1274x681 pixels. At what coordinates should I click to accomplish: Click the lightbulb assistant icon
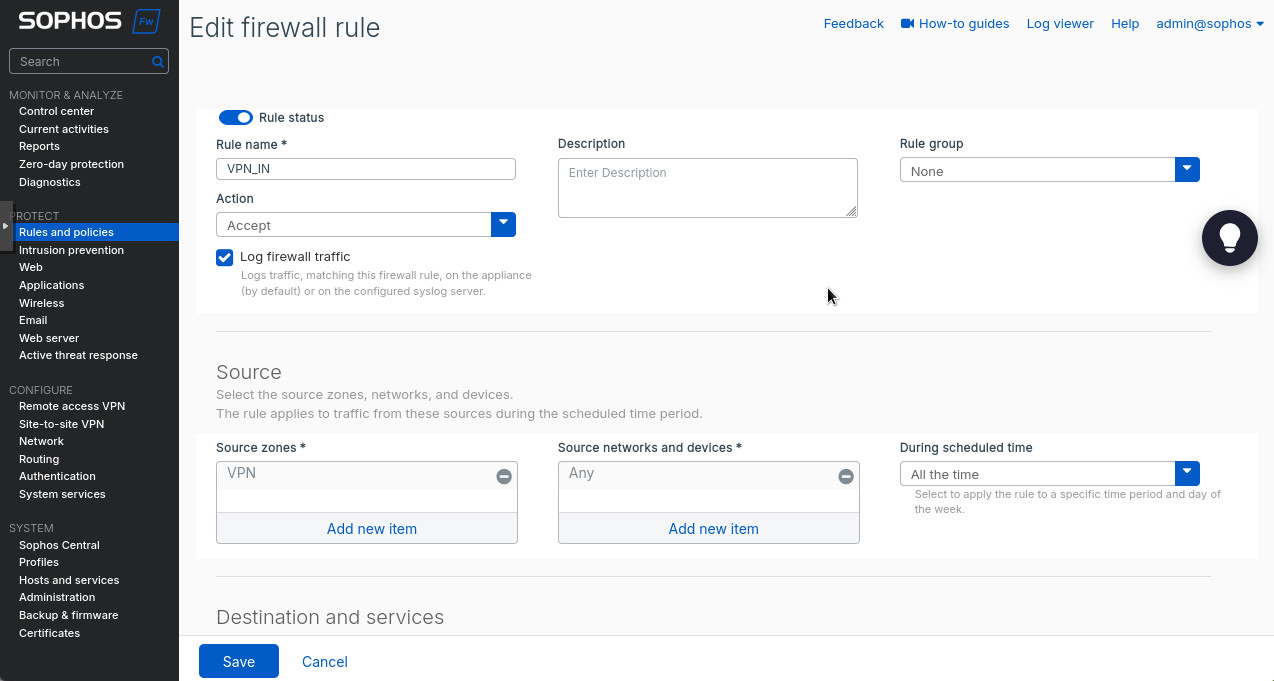(x=1229, y=237)
